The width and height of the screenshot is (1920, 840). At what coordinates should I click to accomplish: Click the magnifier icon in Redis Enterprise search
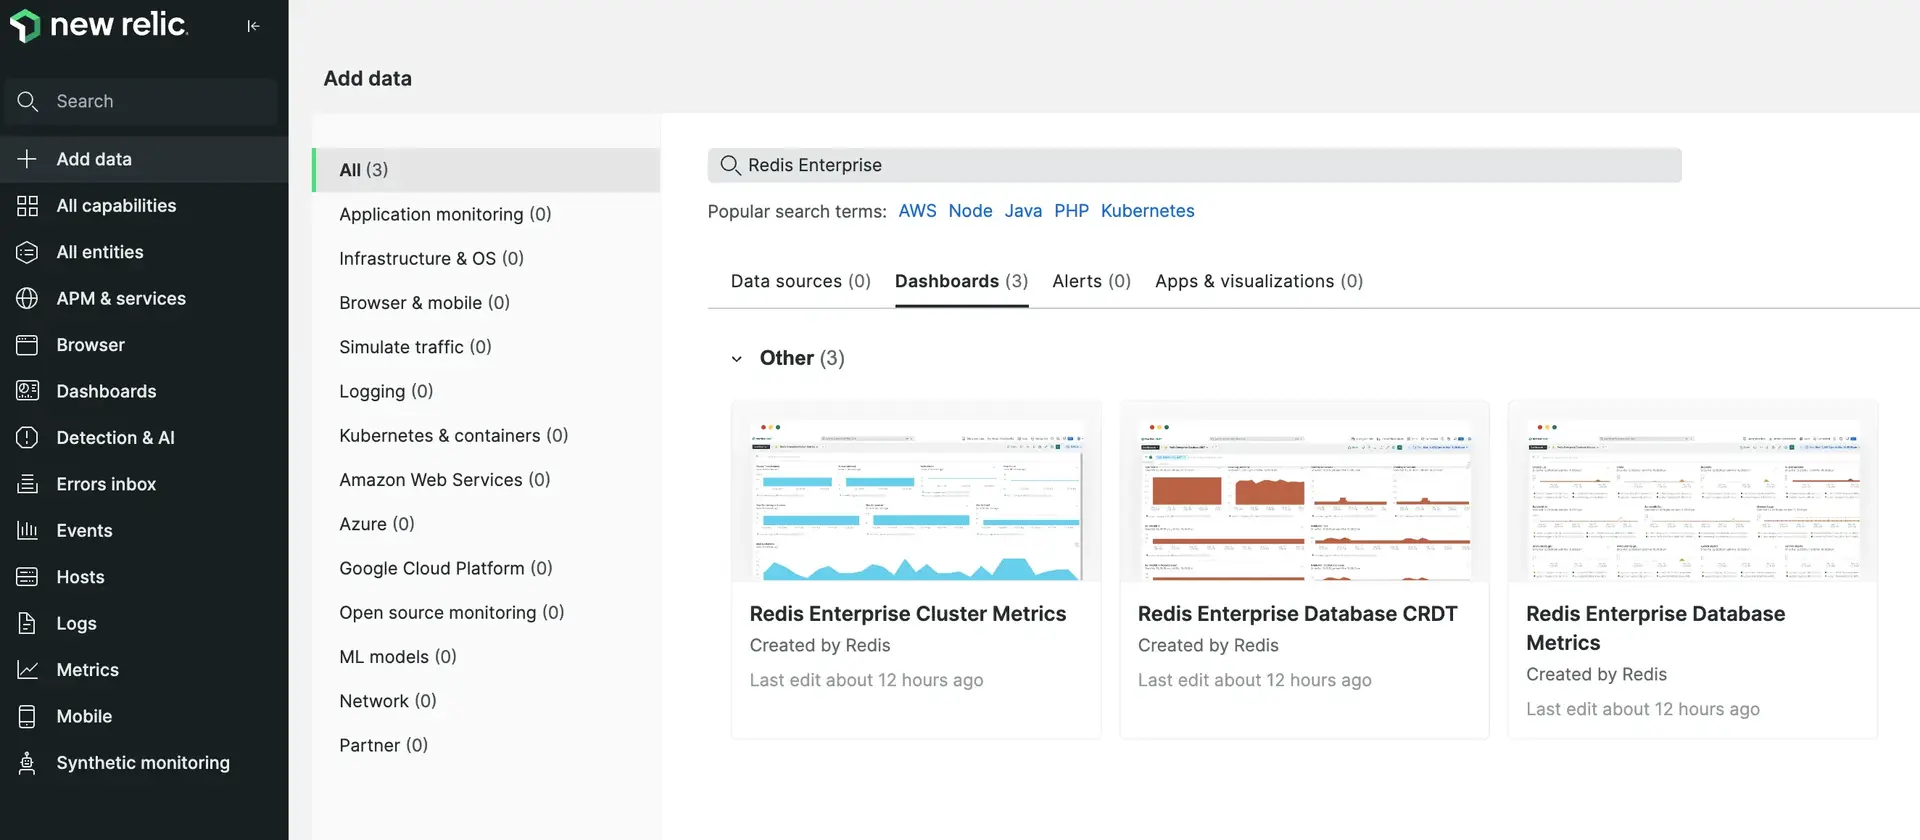pyautogui.click(x=730, y=165)
